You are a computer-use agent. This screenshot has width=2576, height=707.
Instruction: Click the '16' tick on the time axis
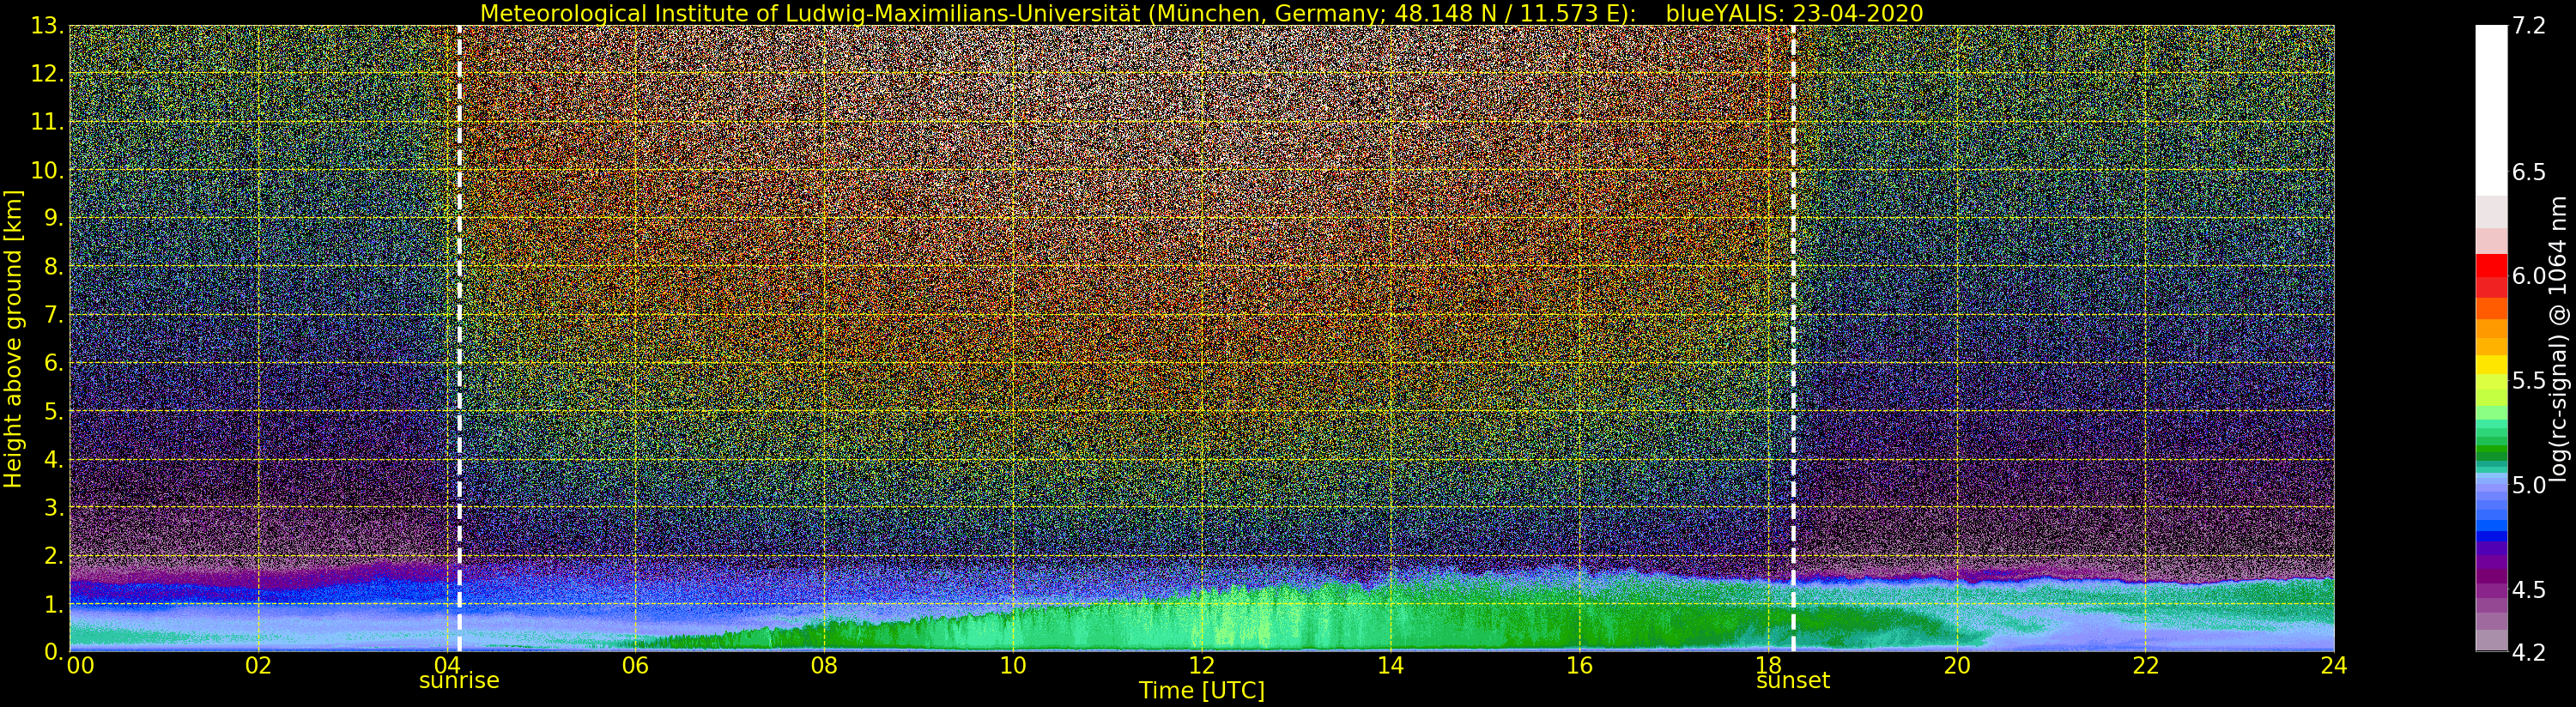point(1579,666)
